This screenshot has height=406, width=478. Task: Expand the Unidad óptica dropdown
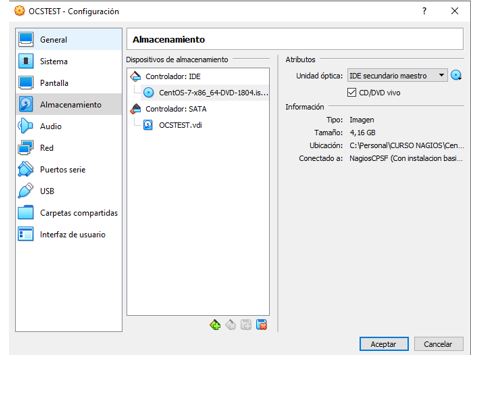point(397,76)
